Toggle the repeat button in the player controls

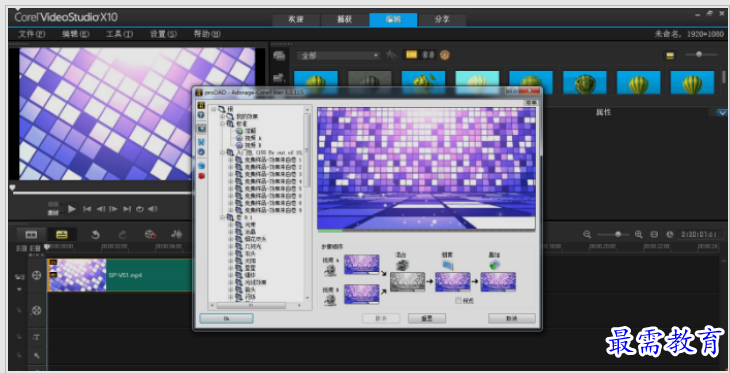[x=140, y=209]
